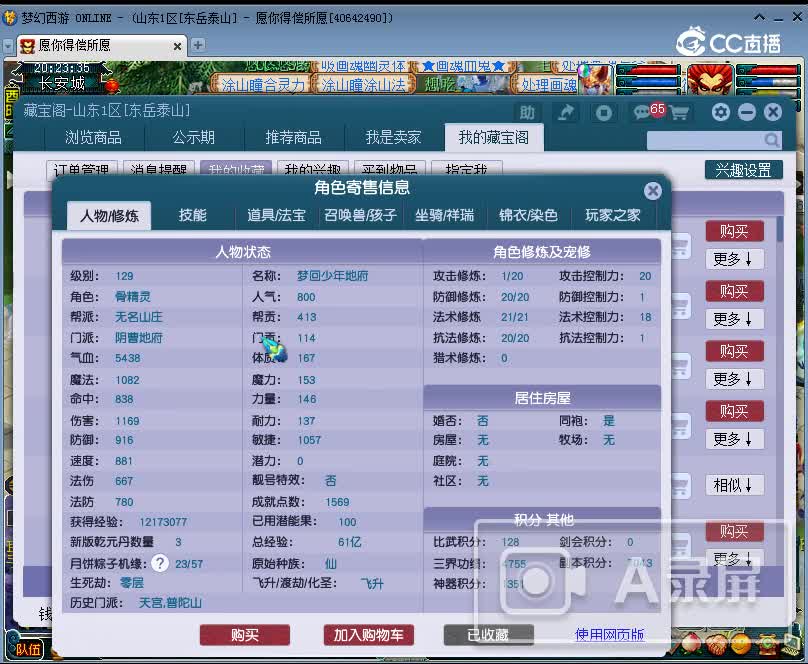Select the 我的藏宝阁 tab
This screenshot has height=664, width=808.
pos(494,138)
